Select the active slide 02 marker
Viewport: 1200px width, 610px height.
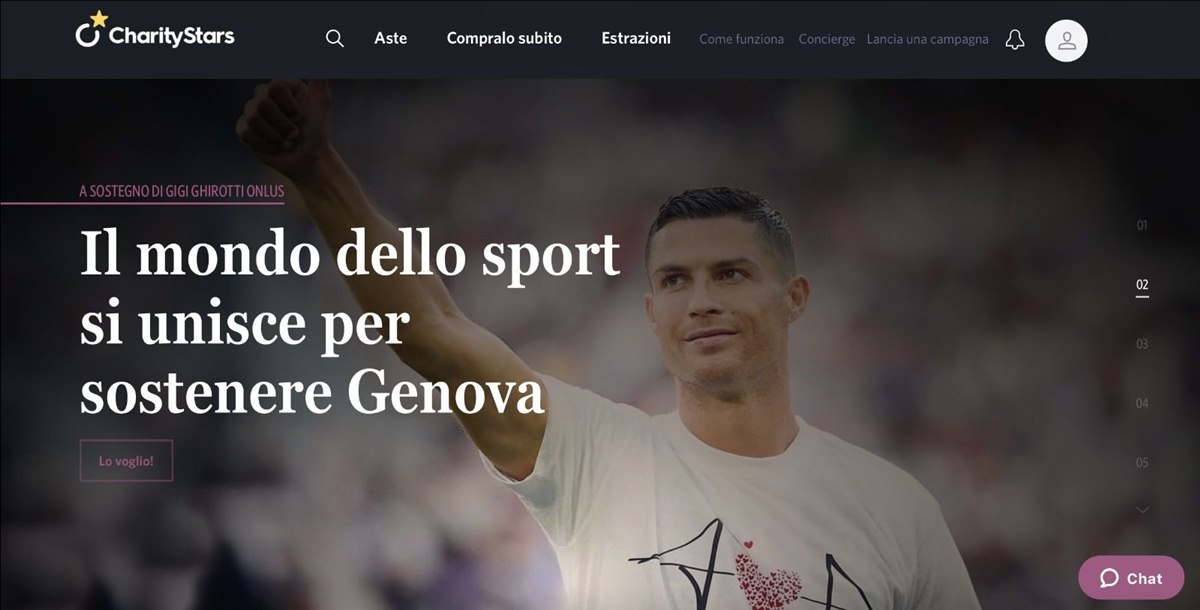tap(1142, 285)
